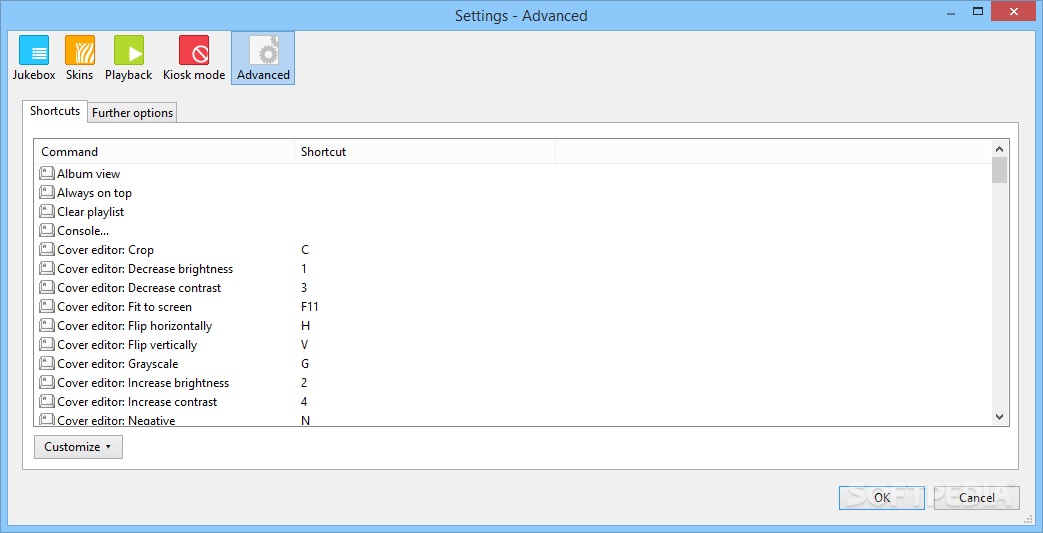1043x533 pixels.
Task: Click shortcut value "N" for Negative
Action: point(305,421)
